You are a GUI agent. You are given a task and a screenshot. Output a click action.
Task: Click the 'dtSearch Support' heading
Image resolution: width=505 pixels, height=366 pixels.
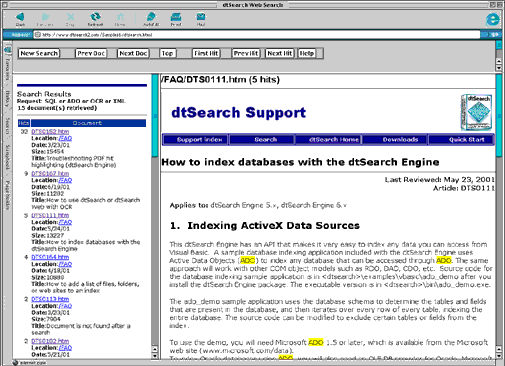[x=239, y=113]
